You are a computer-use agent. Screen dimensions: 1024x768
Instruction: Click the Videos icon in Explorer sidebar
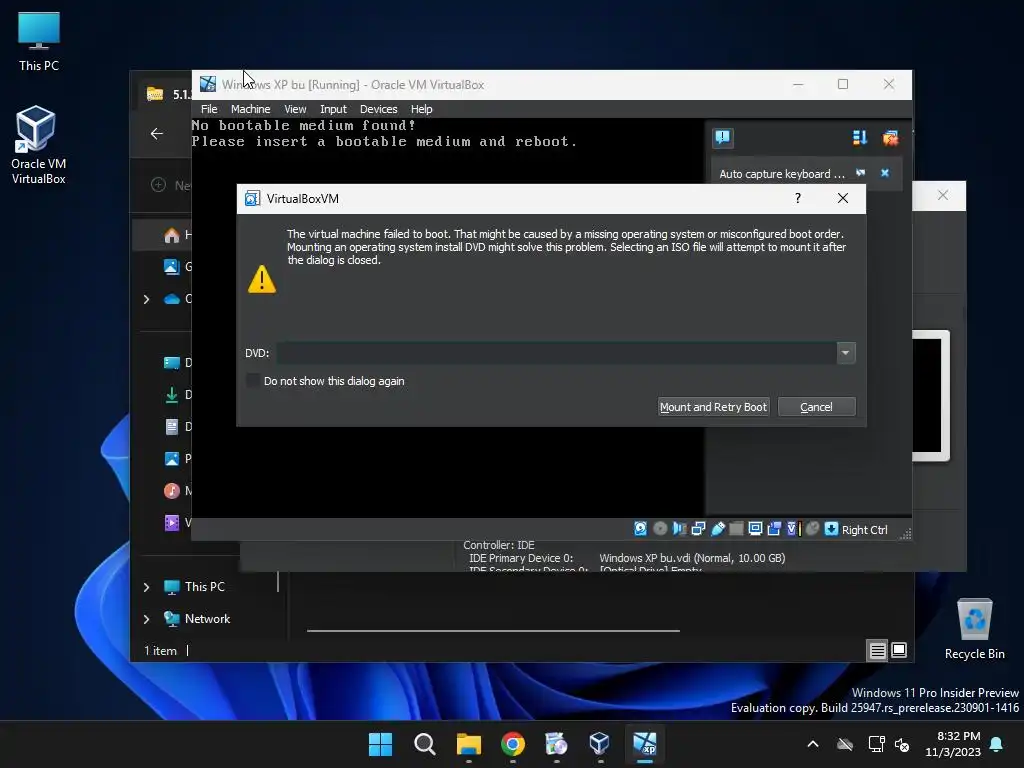point(172,522)
